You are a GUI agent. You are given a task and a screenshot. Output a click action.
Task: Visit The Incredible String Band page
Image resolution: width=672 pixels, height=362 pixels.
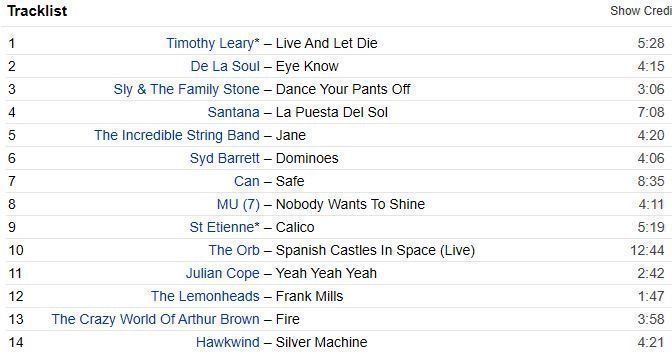(177, 135)
